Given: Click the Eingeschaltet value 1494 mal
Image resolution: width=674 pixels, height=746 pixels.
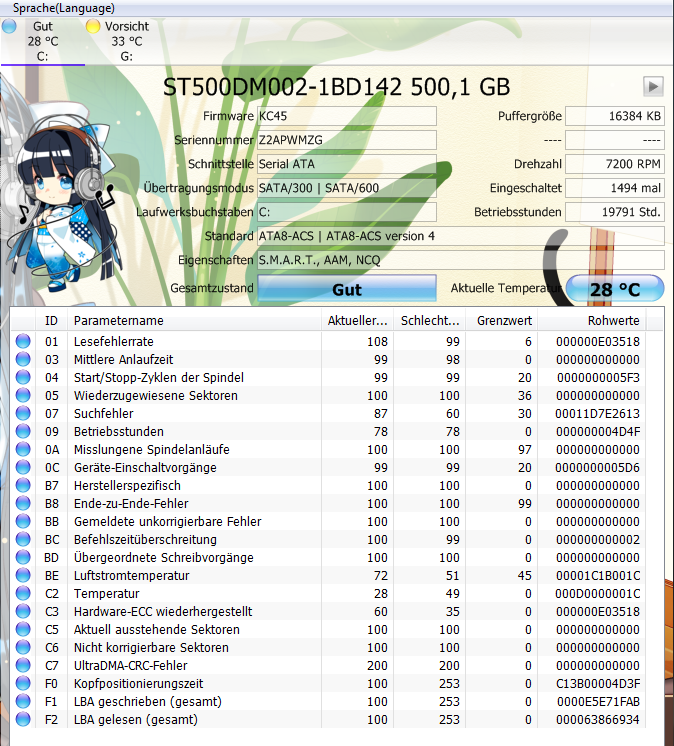Looking at the screenshot, I should click(615, 188).
